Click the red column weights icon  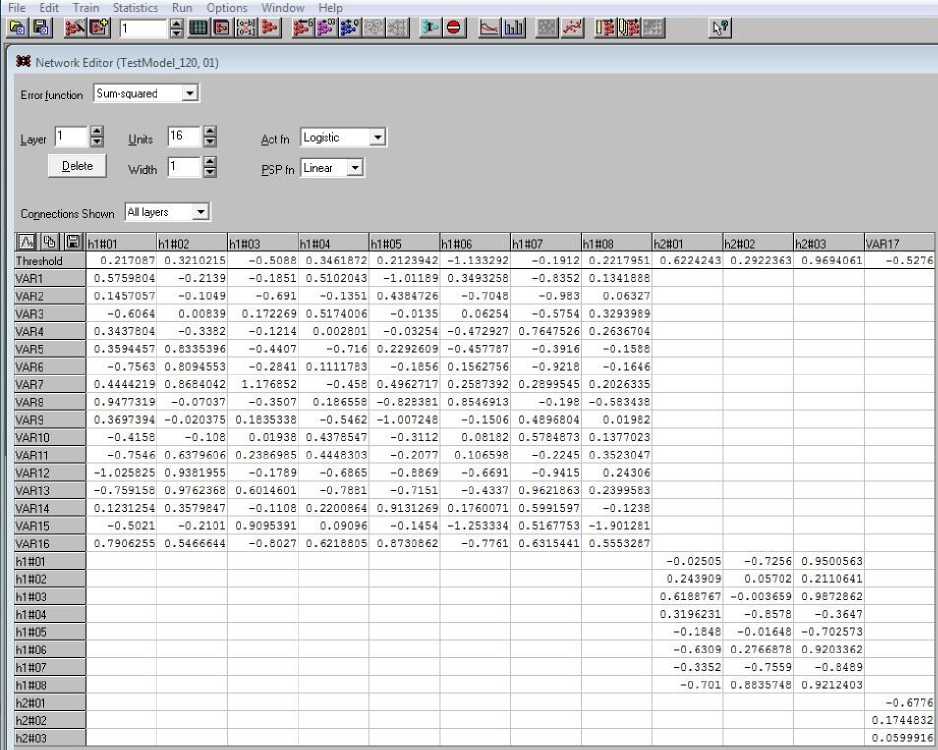tap(605, 28)
